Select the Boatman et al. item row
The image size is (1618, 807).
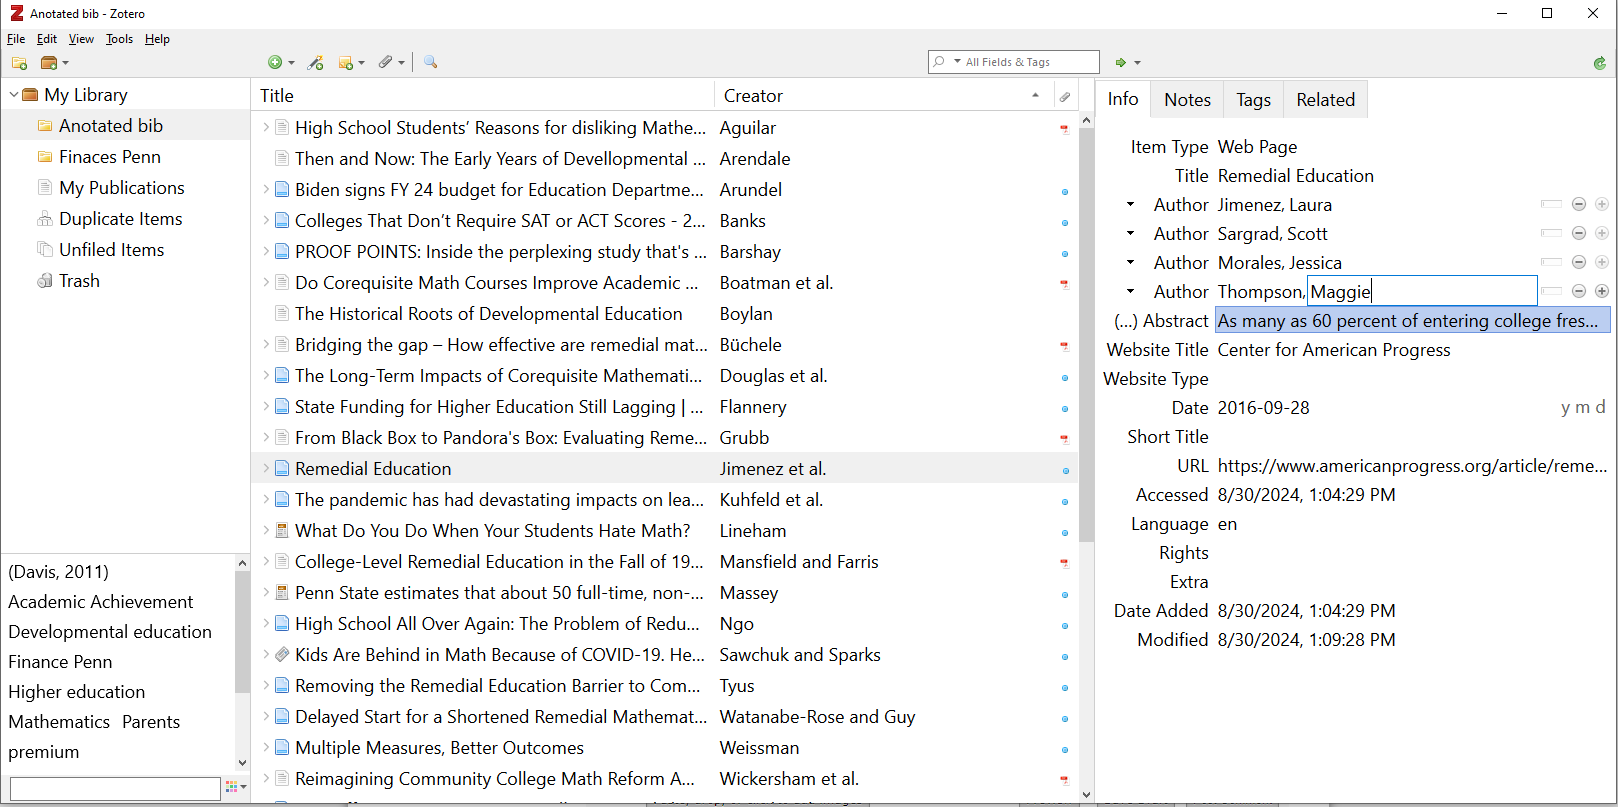point(664,283)
